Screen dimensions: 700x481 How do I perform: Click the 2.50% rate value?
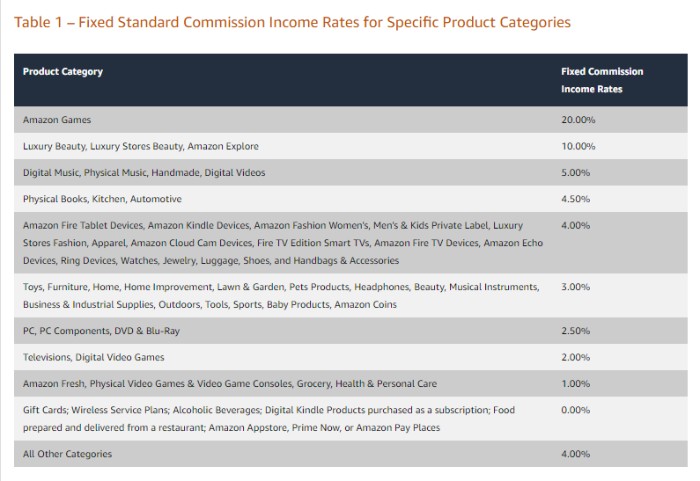(x=576, y=330)
